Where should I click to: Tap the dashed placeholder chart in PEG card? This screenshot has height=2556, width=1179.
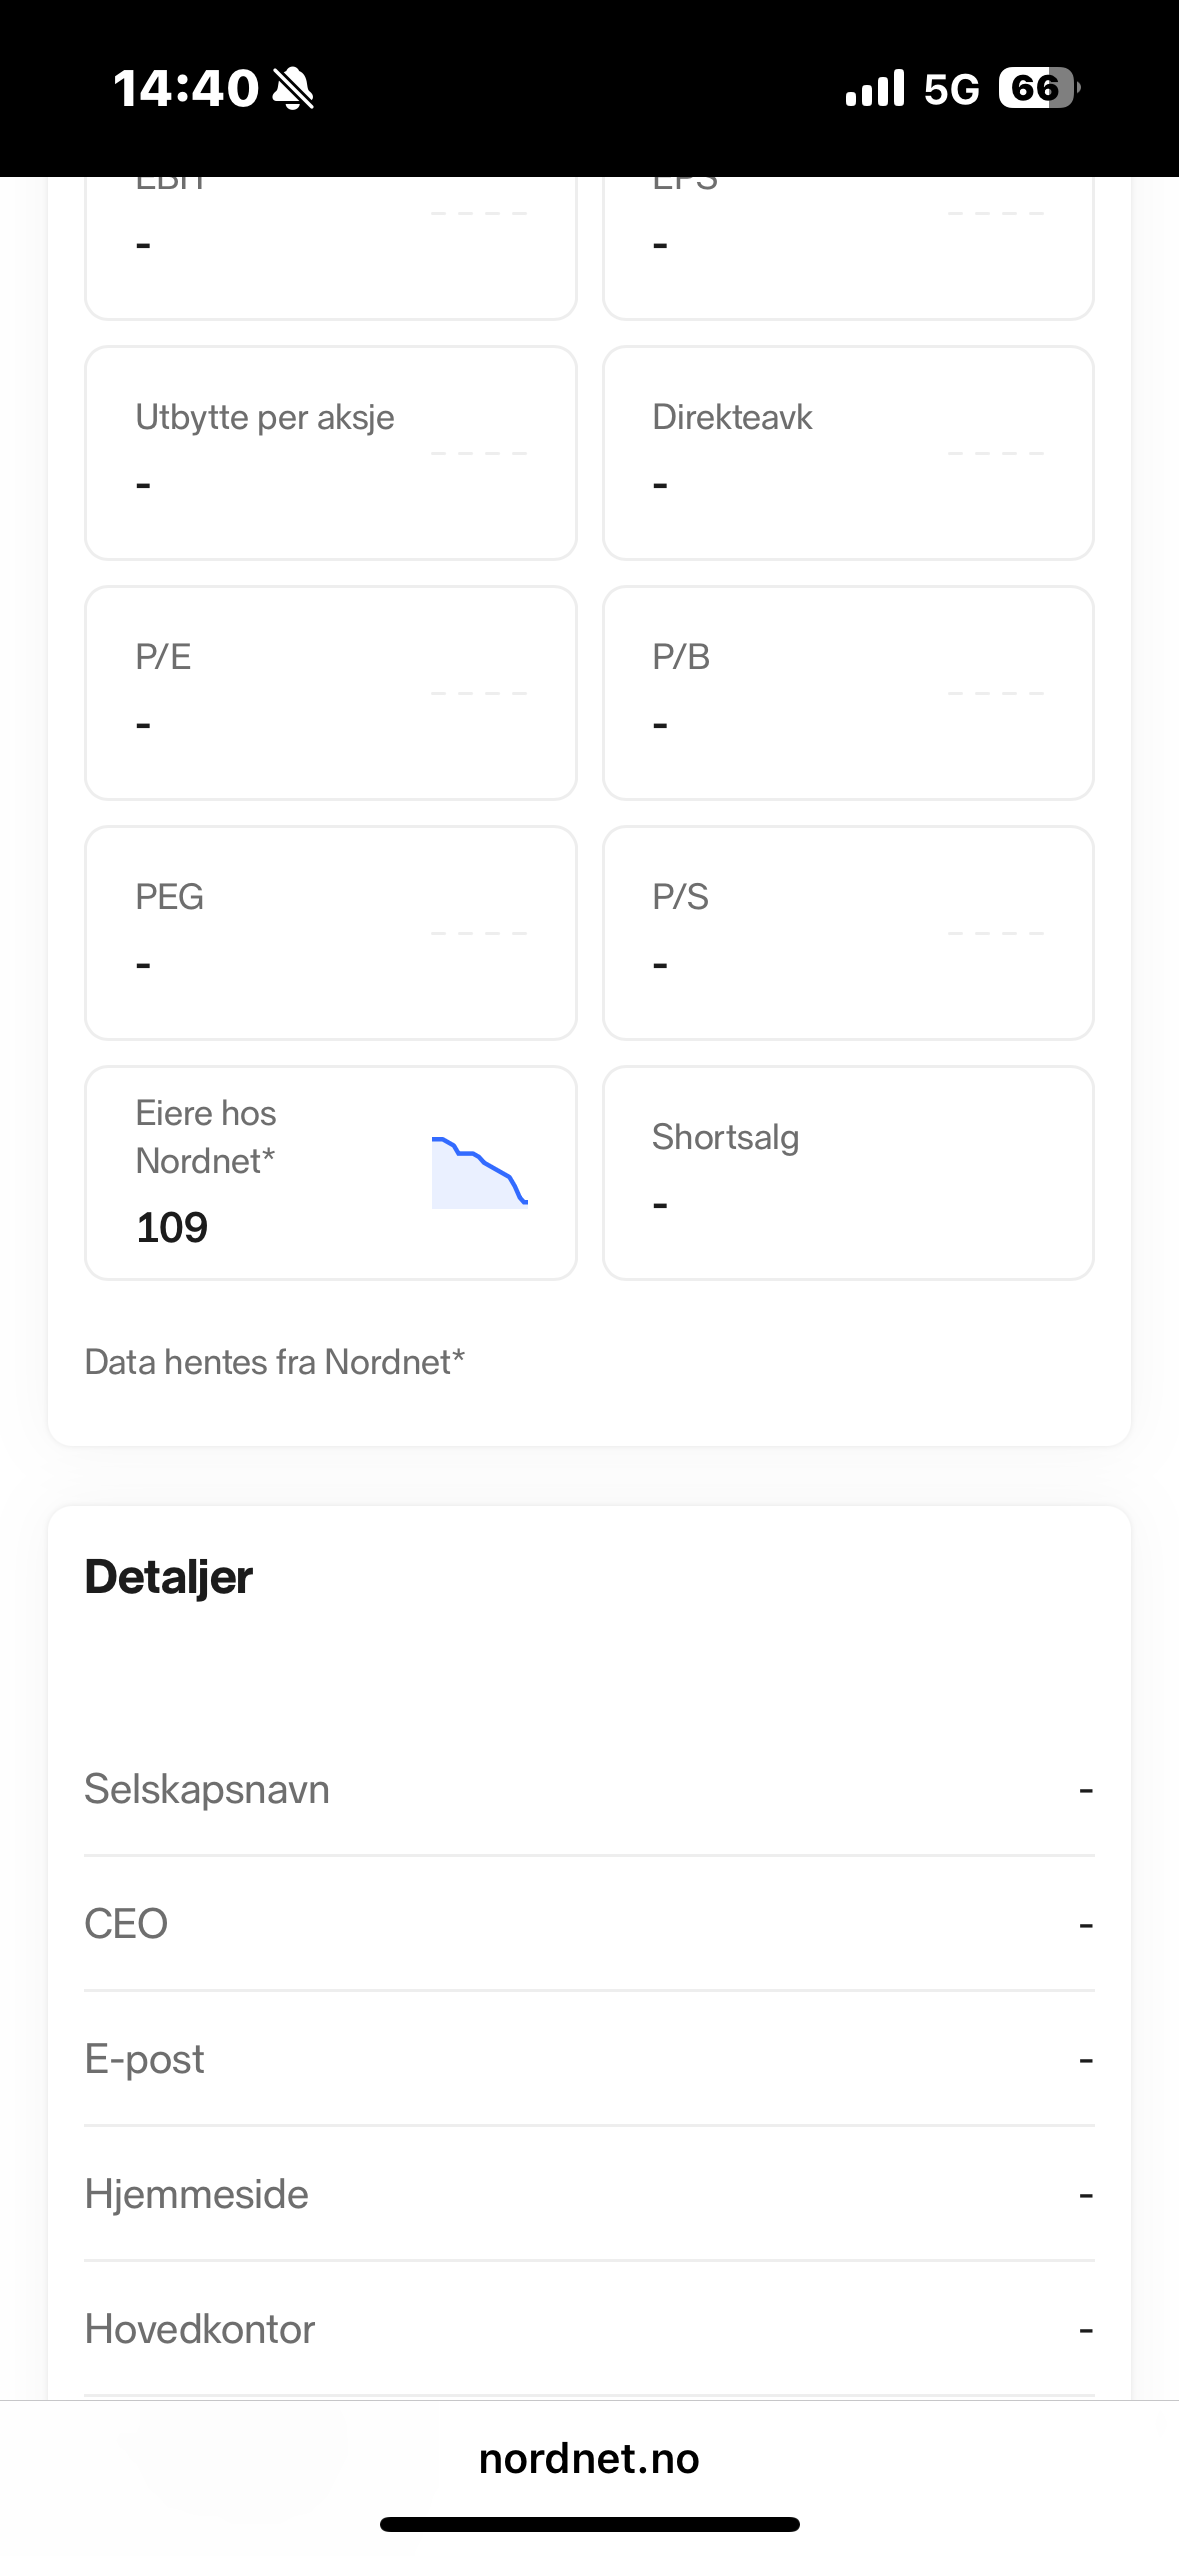click(479, 933)
